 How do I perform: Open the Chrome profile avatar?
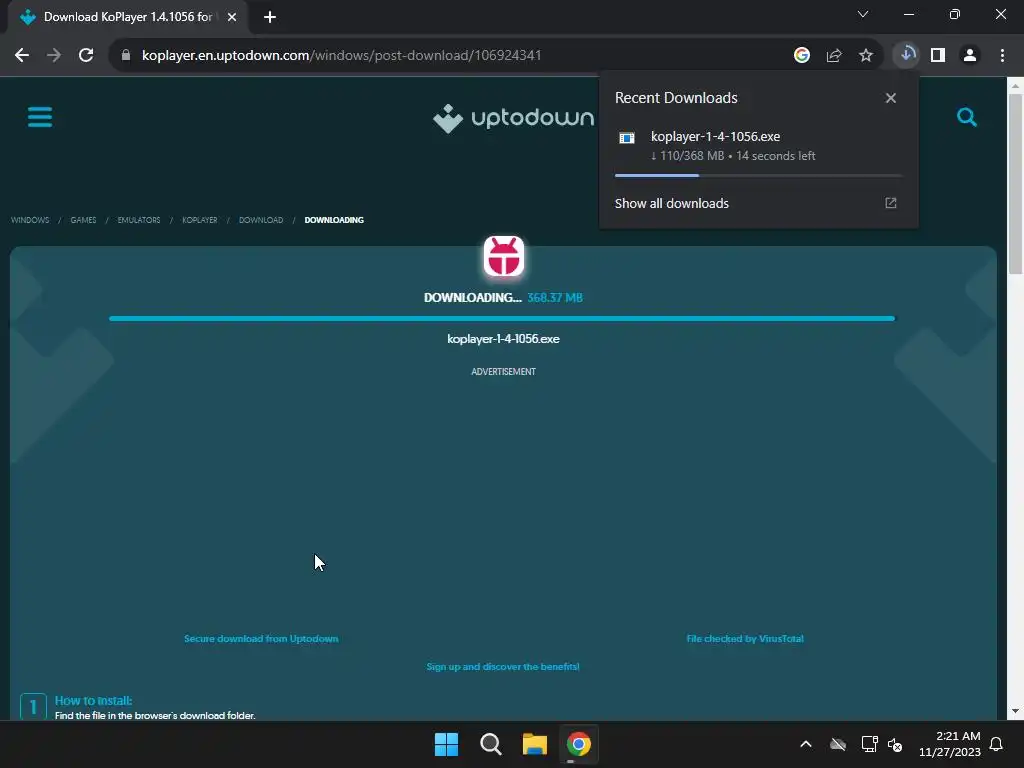click(970, 56)
